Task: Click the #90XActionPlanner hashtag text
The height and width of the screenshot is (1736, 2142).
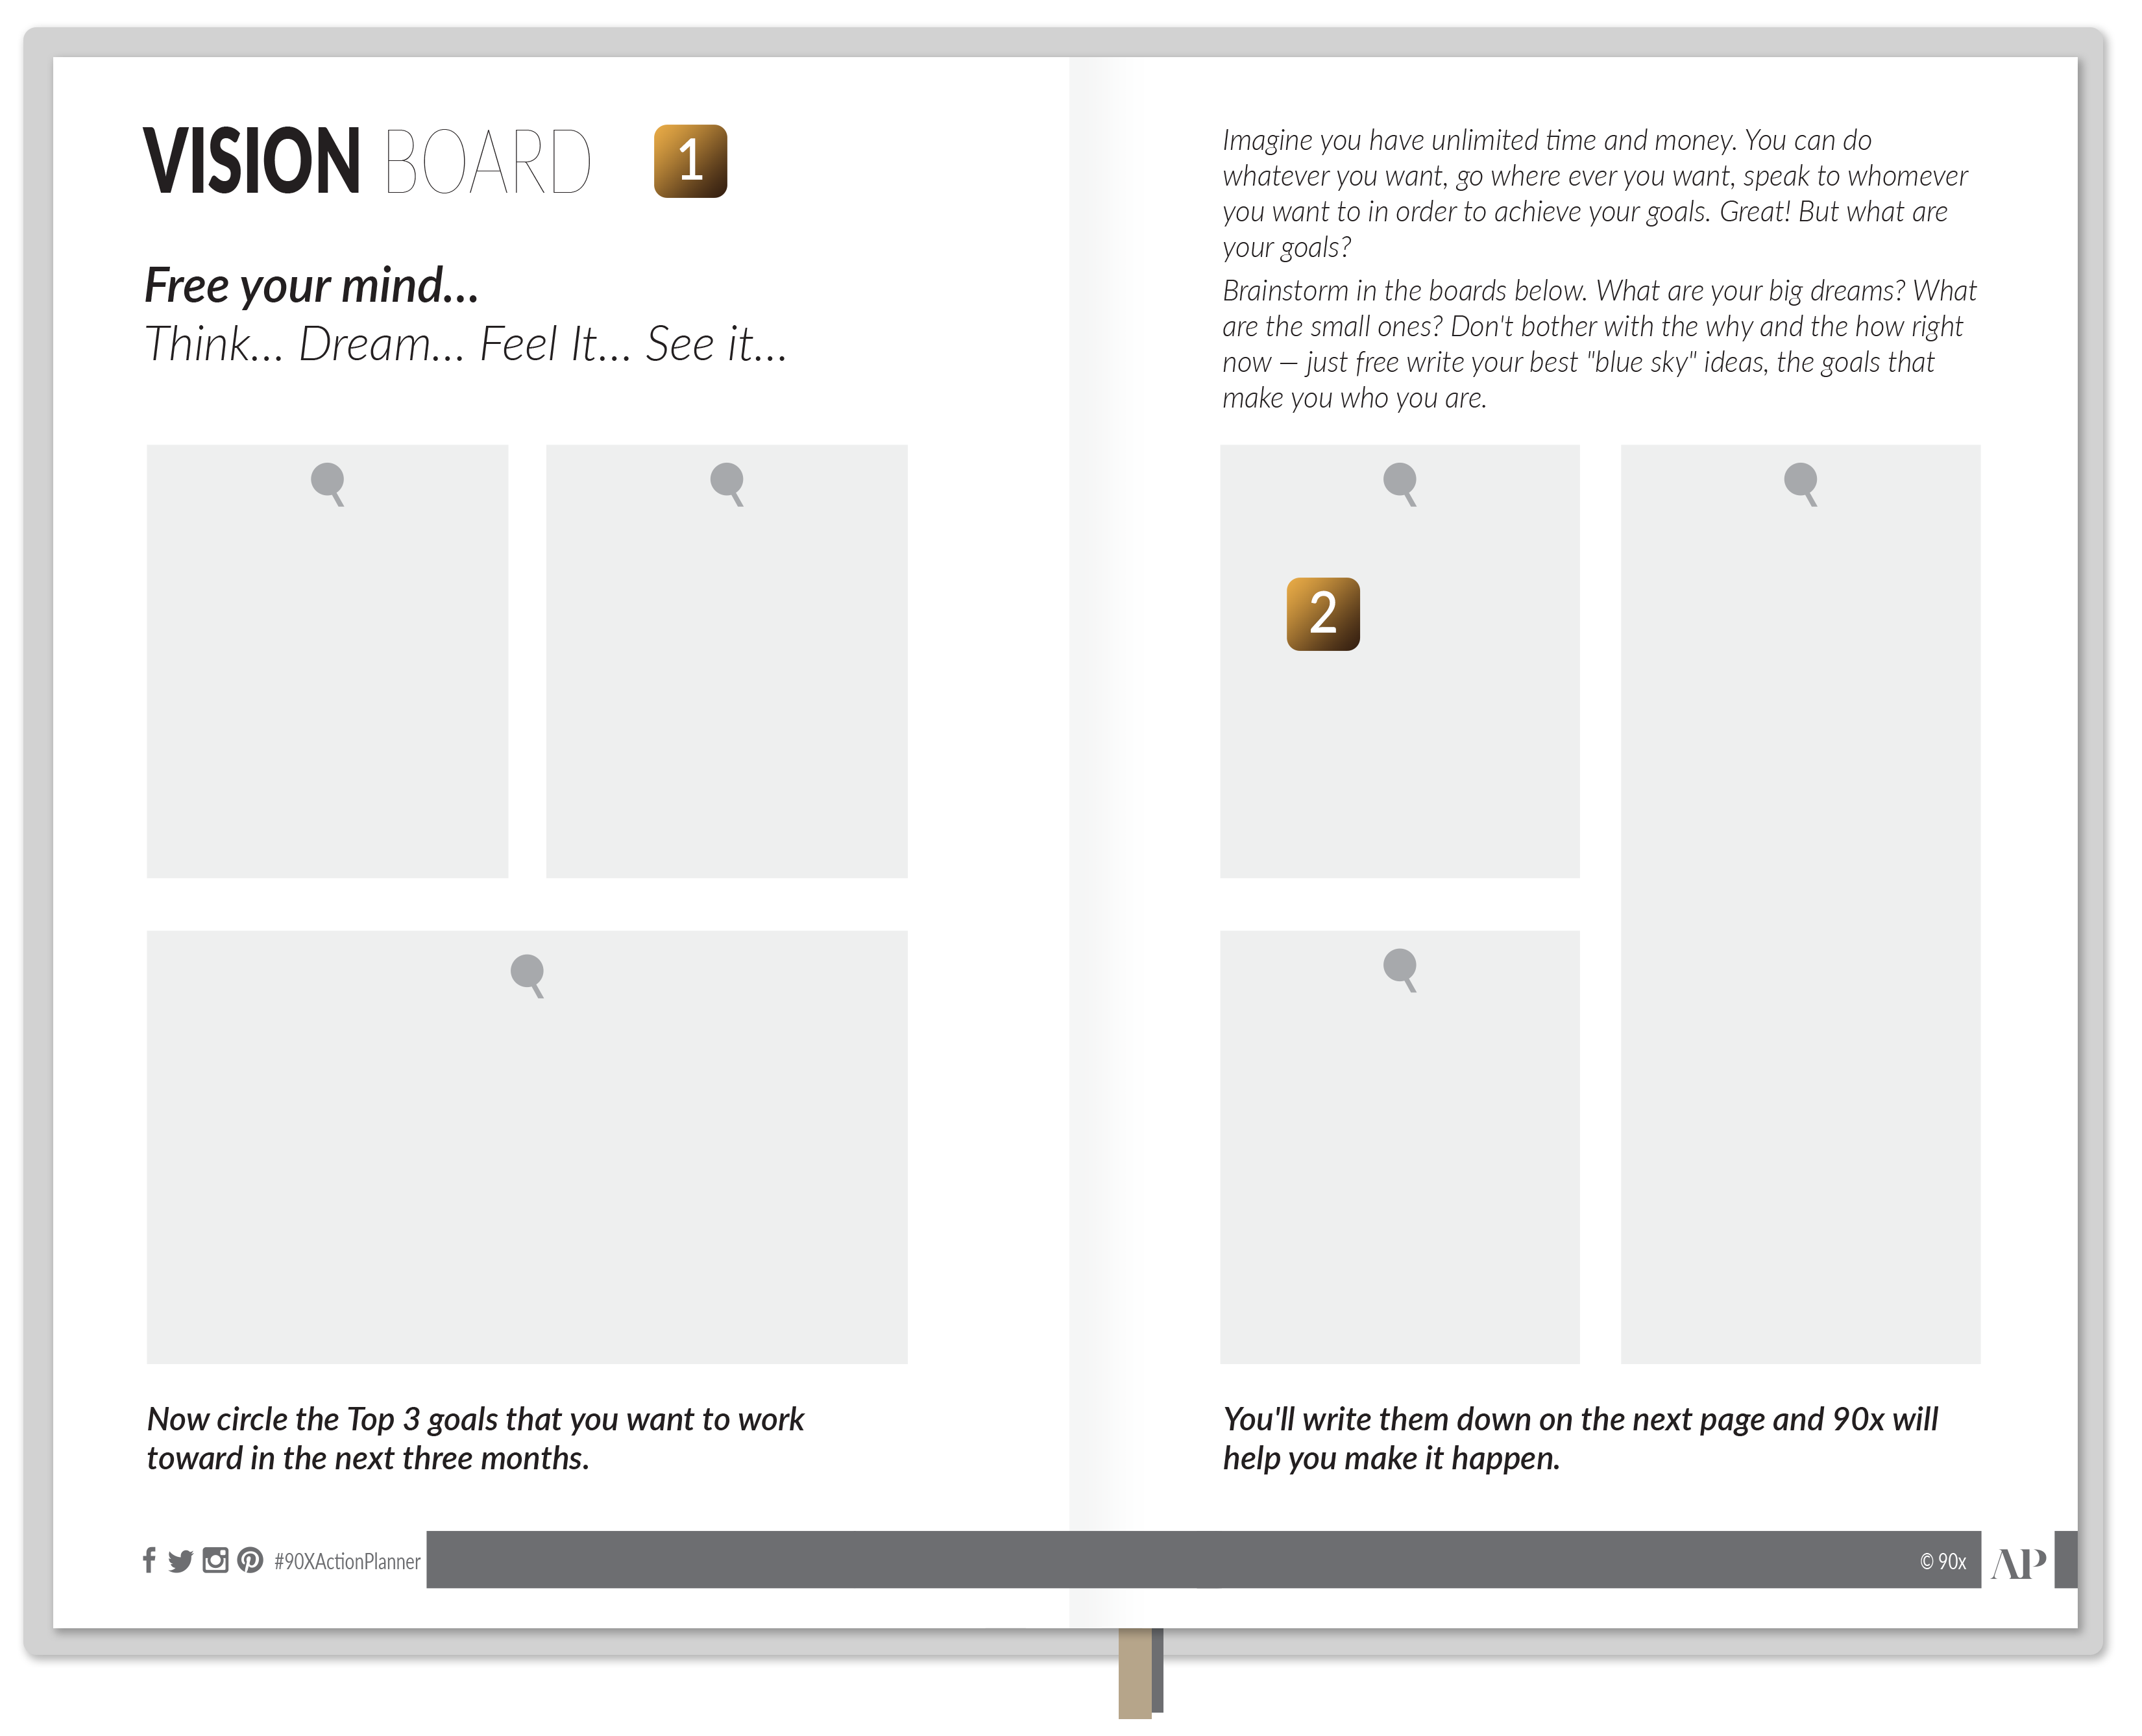Action: 347,1561
